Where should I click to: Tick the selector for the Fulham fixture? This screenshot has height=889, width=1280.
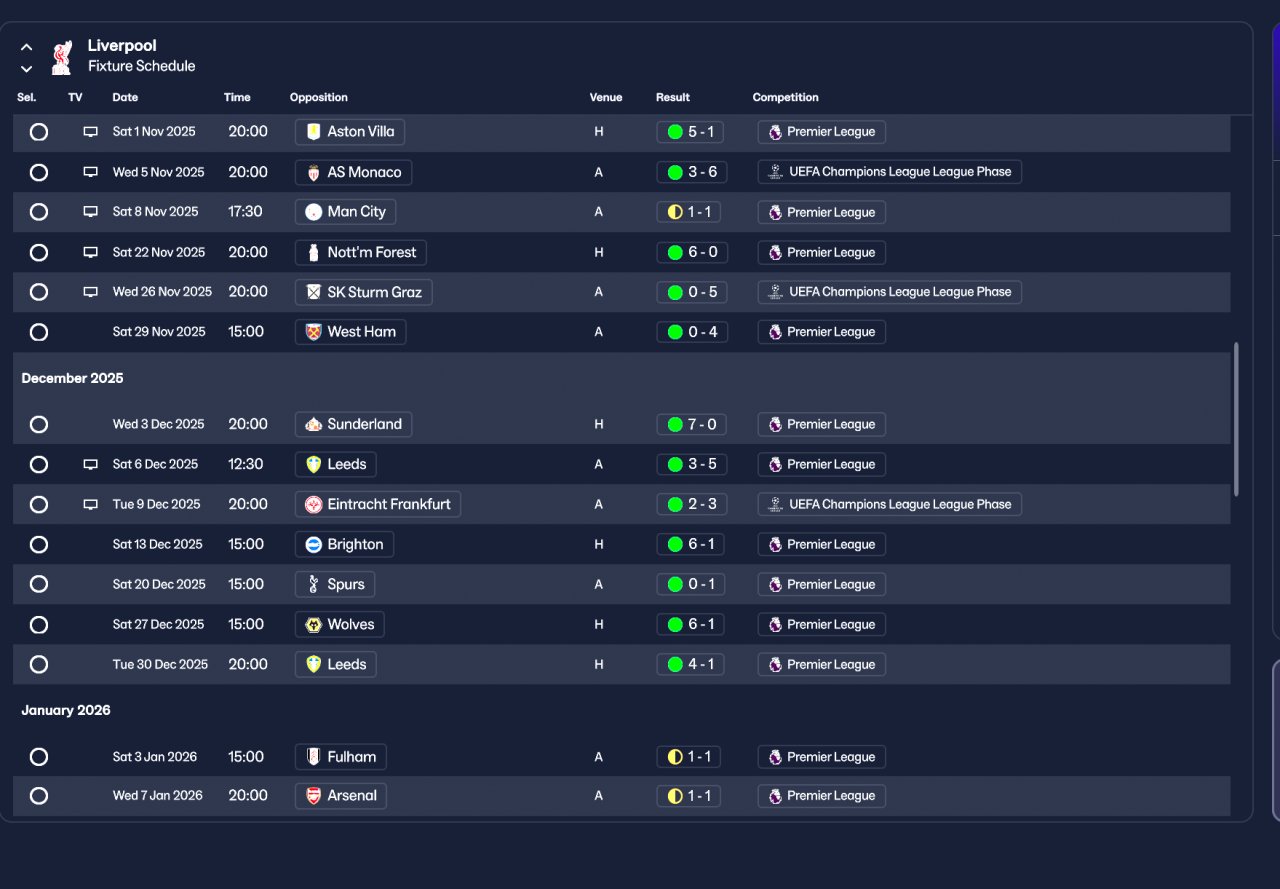(x=39, y=757)
